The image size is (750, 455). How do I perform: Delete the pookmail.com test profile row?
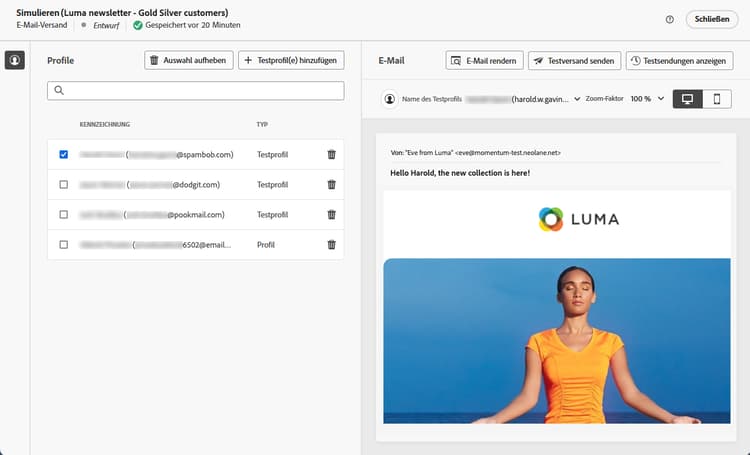pyautogui.click(x=331, y=215)
